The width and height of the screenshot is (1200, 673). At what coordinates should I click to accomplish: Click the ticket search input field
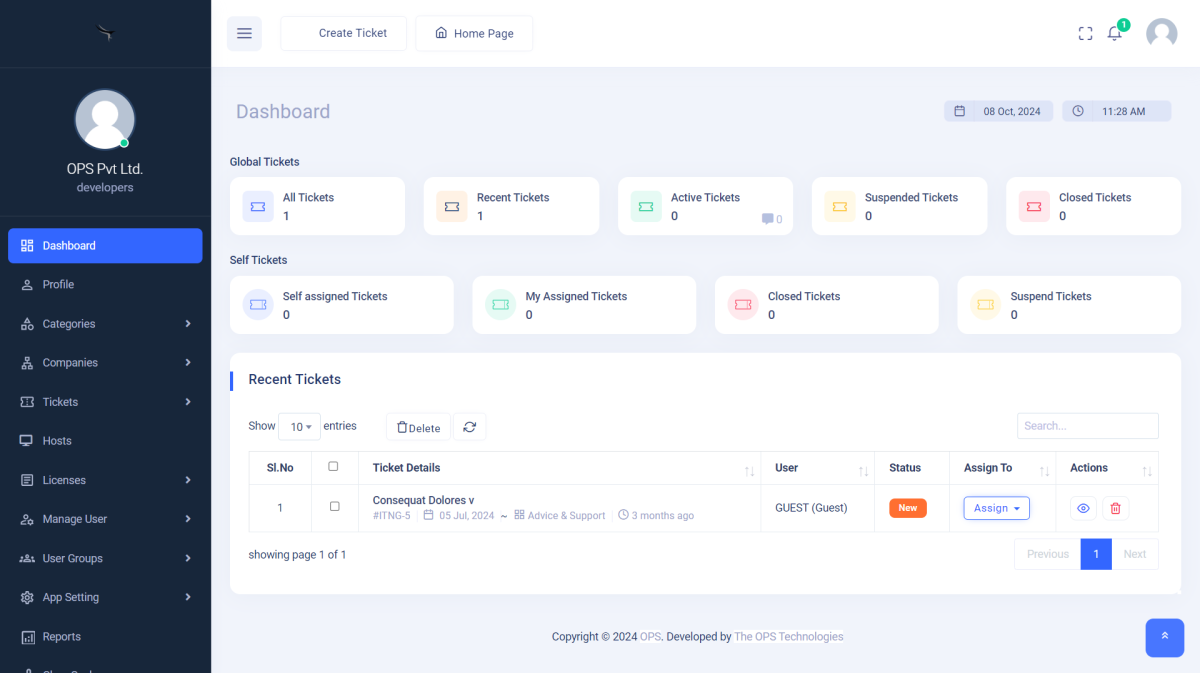pyautogui.click(x=1087, y=426)
